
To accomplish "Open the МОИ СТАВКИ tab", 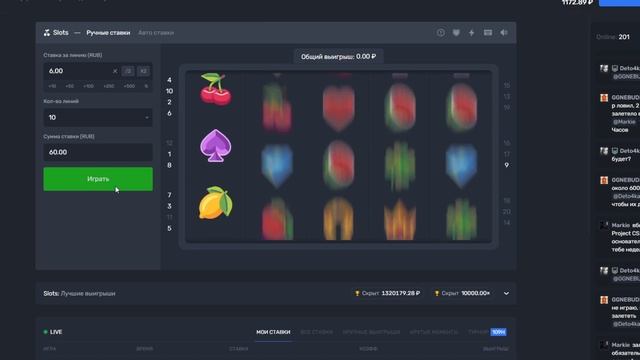I will tap(273, 332).
